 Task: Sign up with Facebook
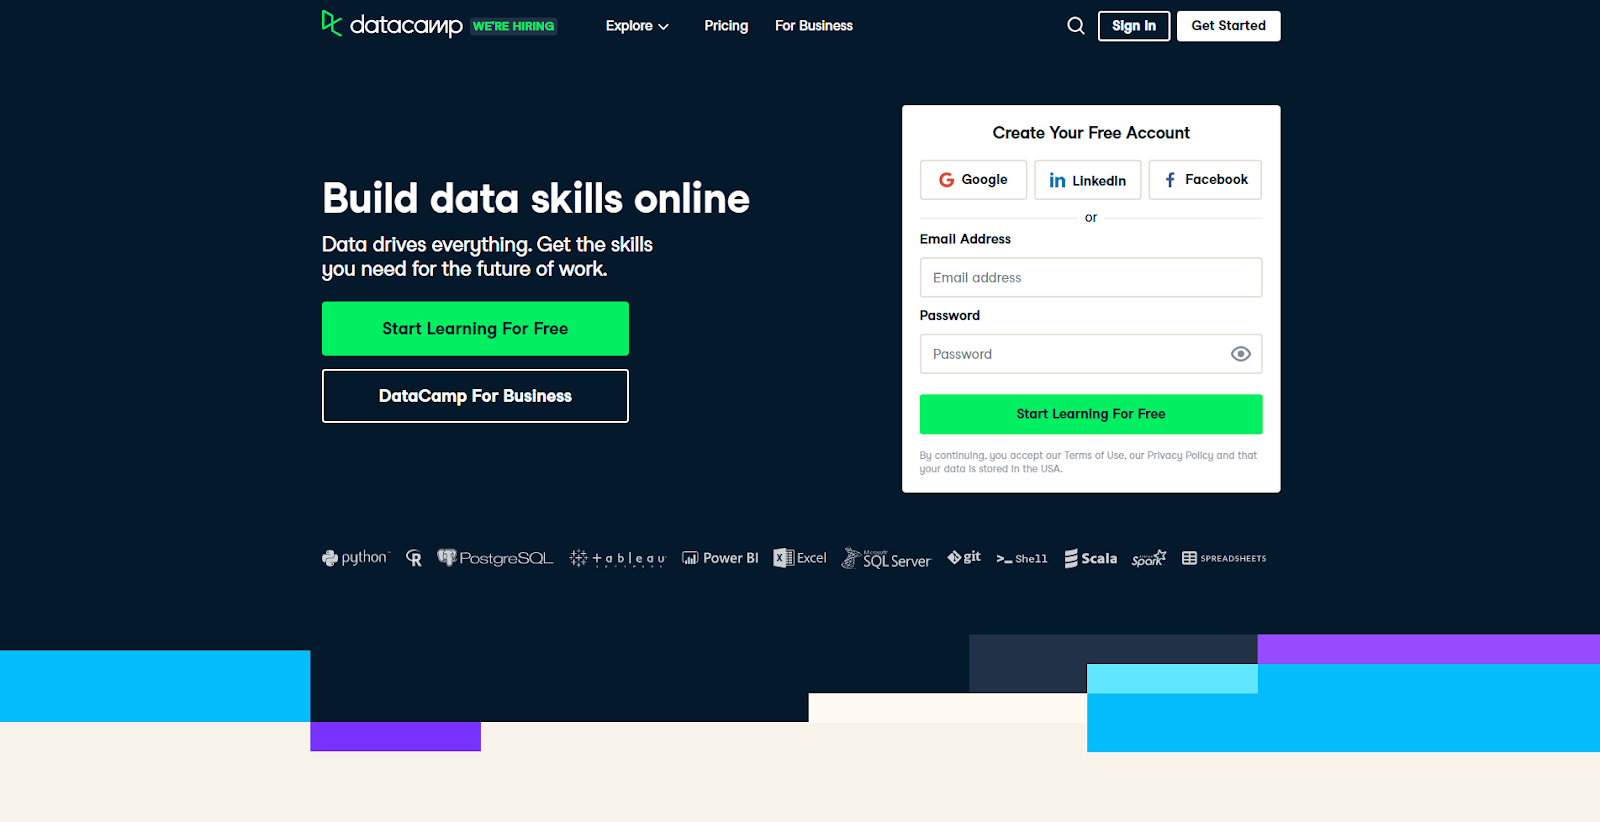pyautogui.click(x=1205, y=180)
